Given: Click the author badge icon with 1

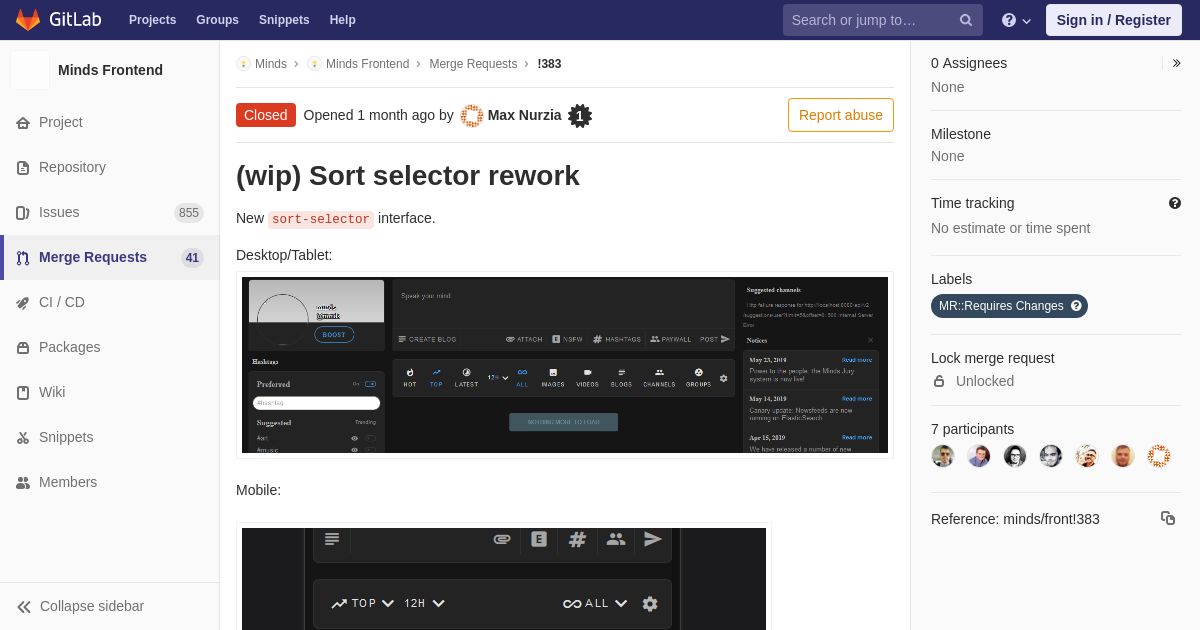Looking at the screenshot, I should point(580,116).
